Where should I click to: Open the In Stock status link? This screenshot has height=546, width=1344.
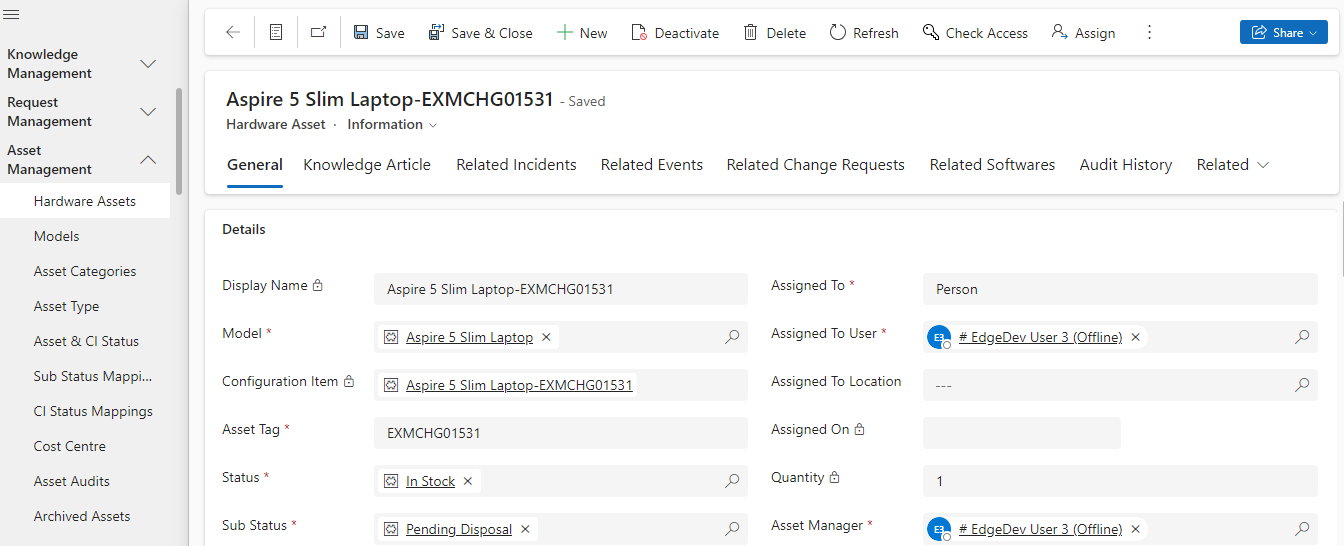click(430, 481)
